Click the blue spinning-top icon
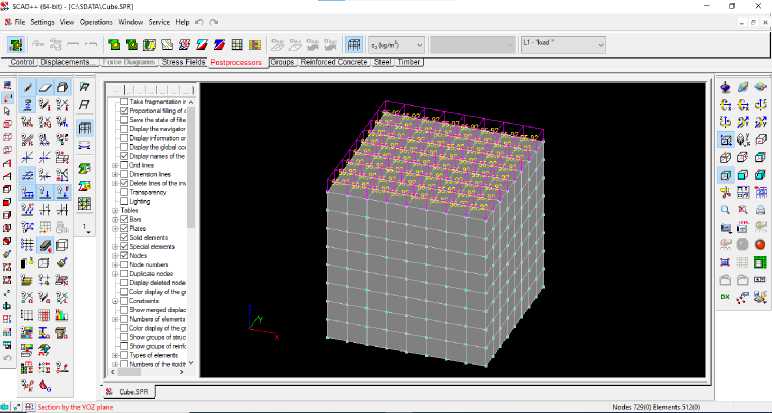The width and height of the screenshot is (772, 413). (725, 88)
